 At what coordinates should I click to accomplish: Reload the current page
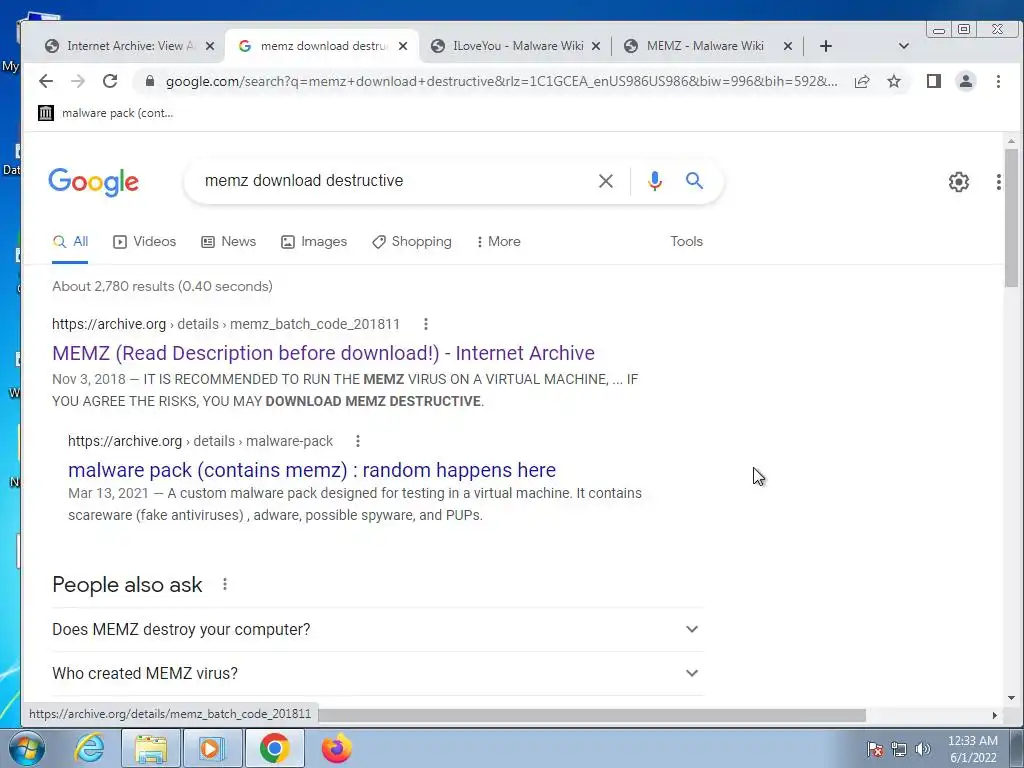[110, 81]
